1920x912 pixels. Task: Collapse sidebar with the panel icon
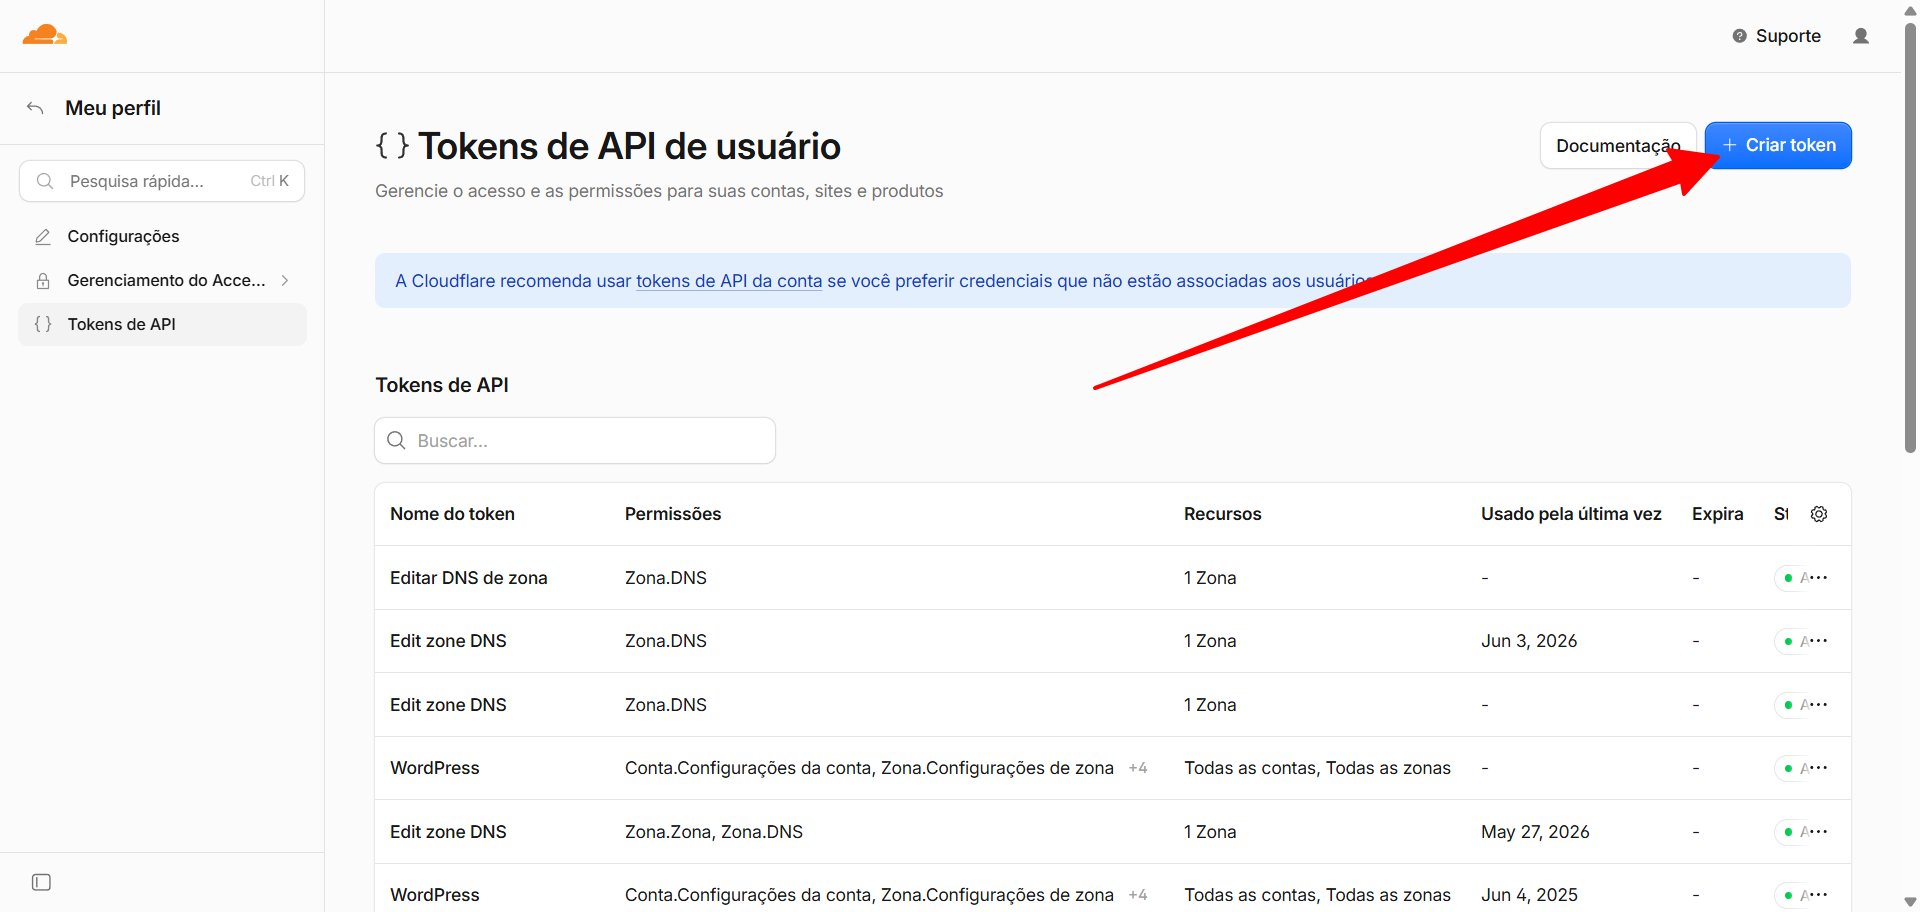(x=41, y=882)
